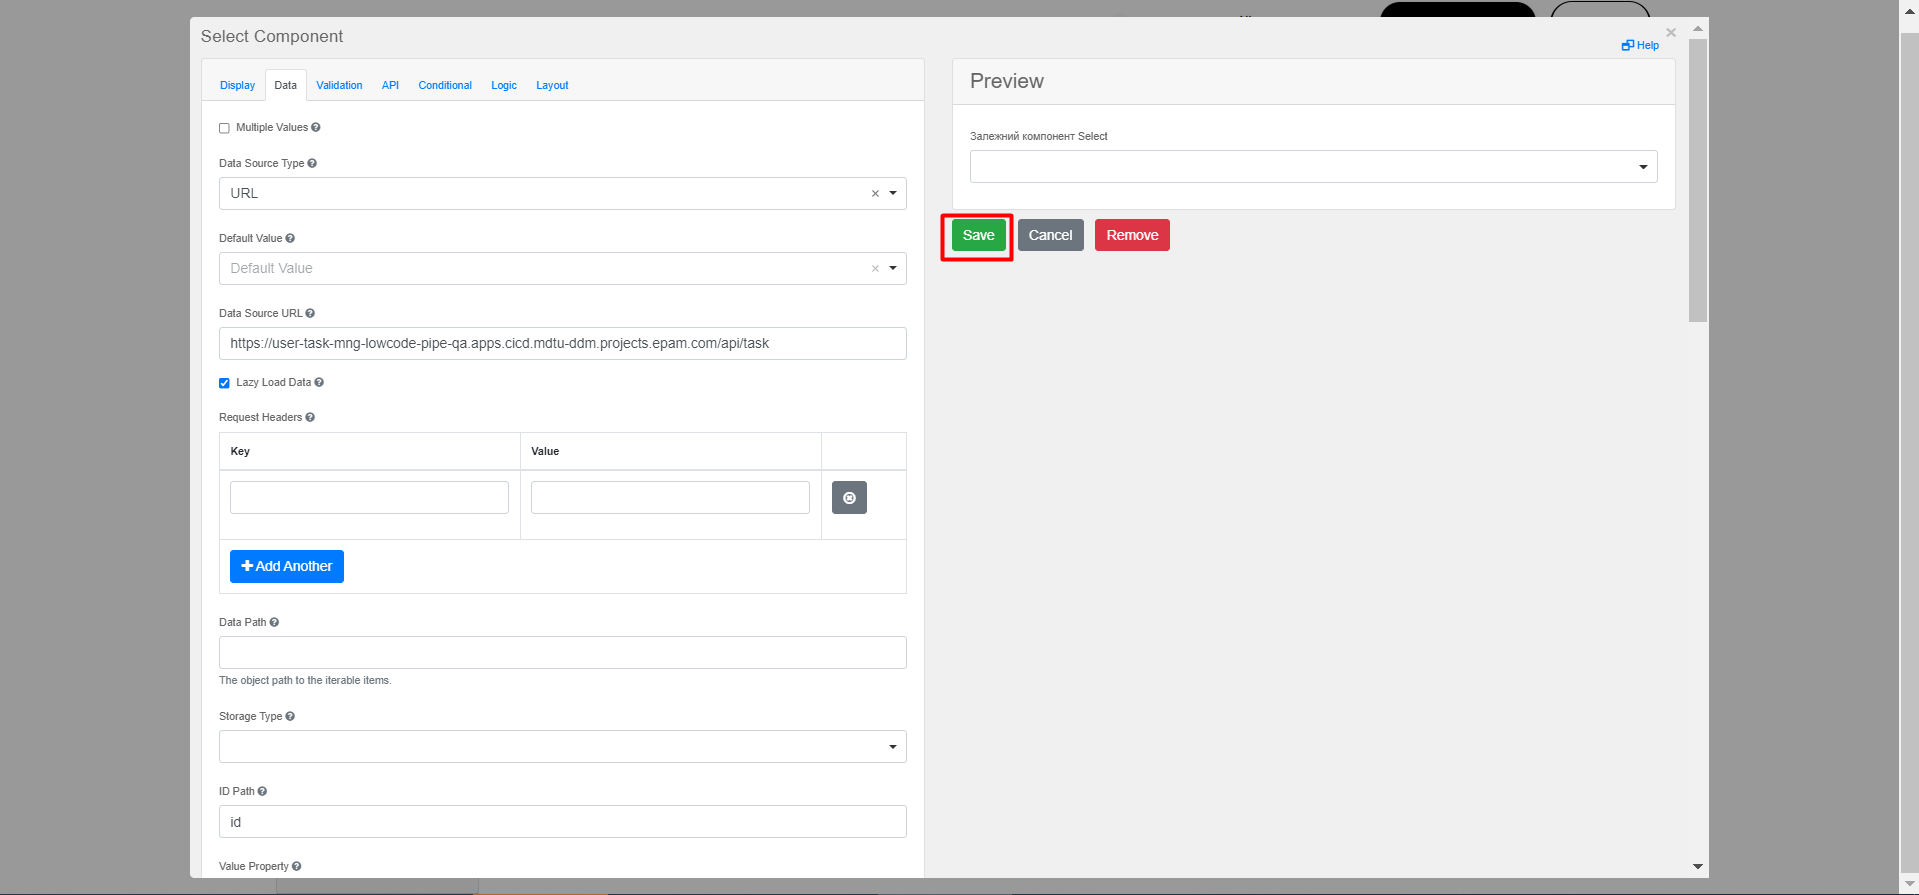Click the help icon next to Data Path

coord(274,622)
